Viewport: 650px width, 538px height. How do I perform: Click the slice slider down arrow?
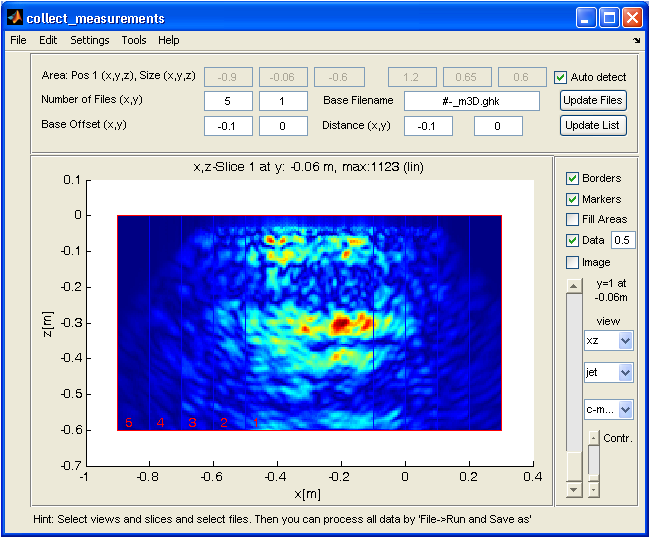tap(574, 490)
